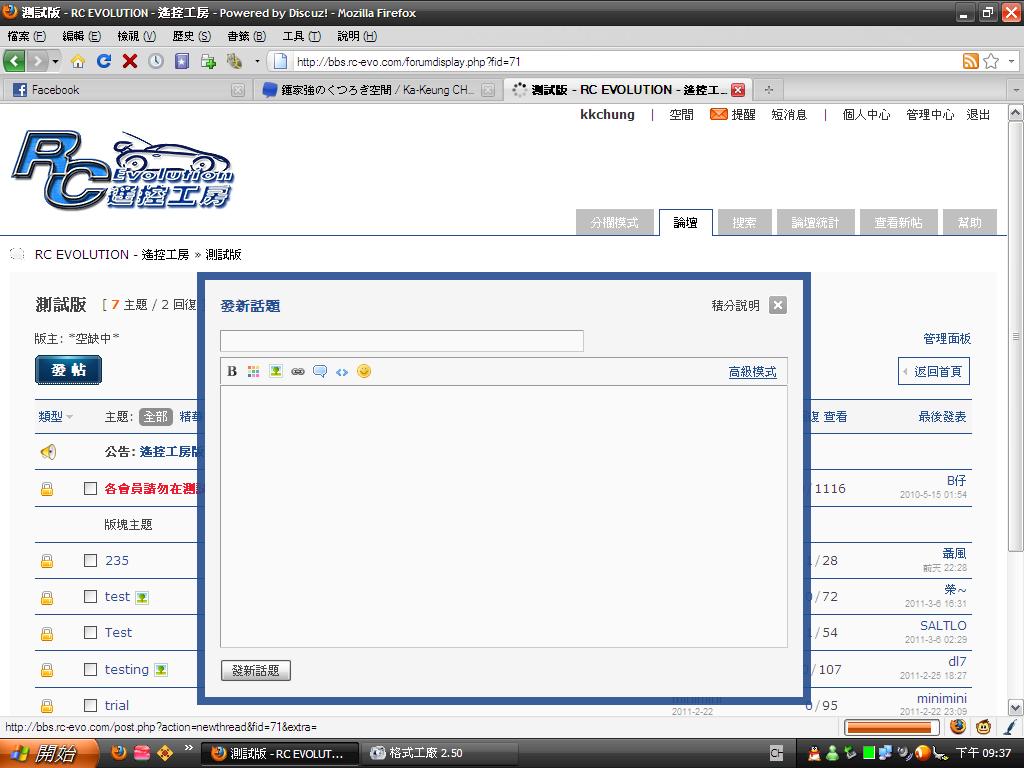Check the box beside thread "235"
This screenshot has height=768, width=1024.
(90, 561)
